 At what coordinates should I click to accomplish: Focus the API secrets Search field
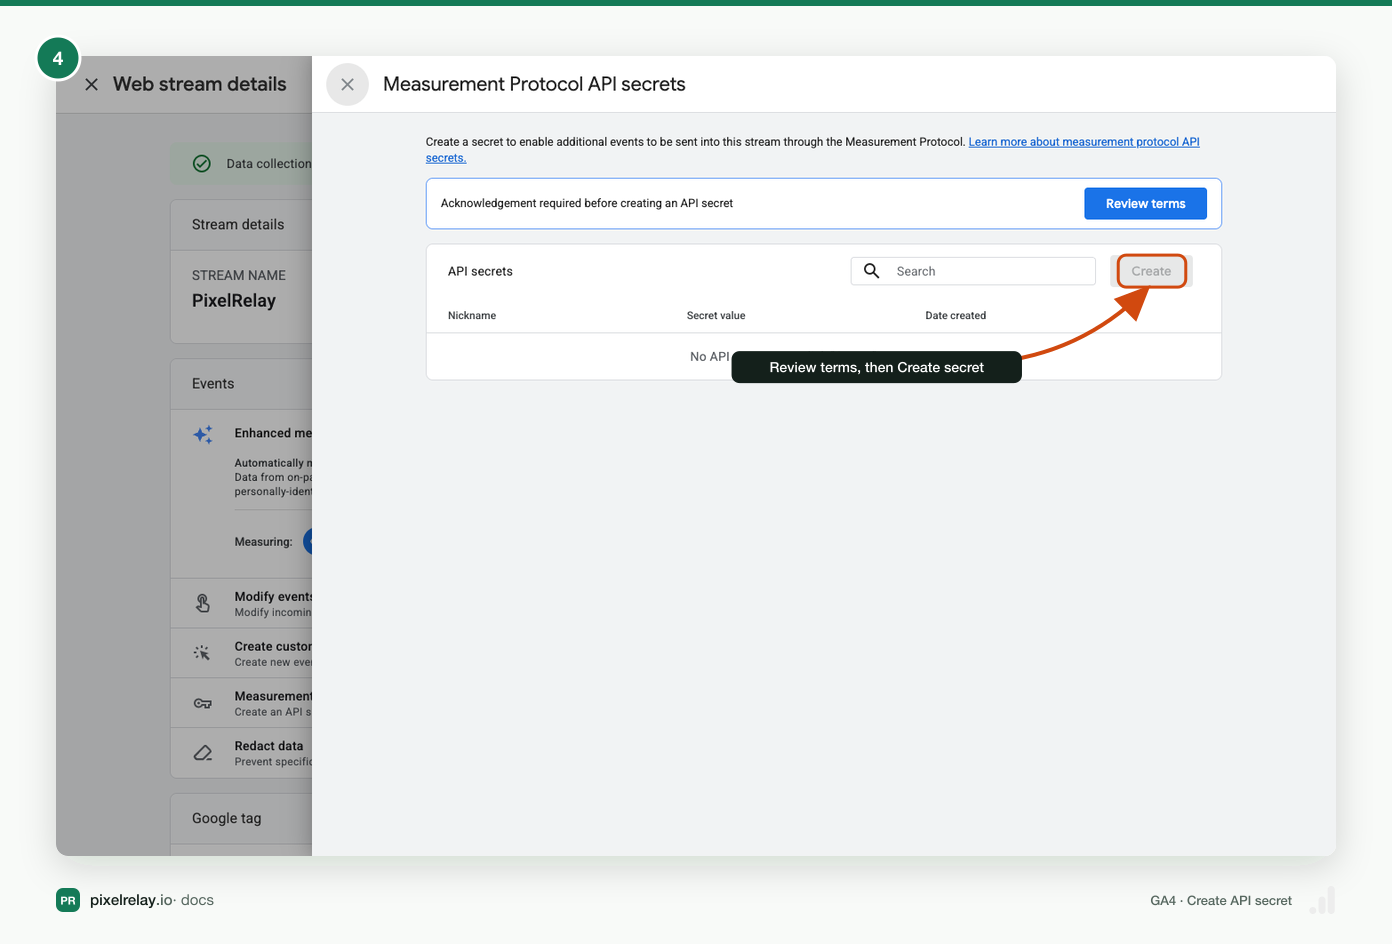(x=973, y=271)
